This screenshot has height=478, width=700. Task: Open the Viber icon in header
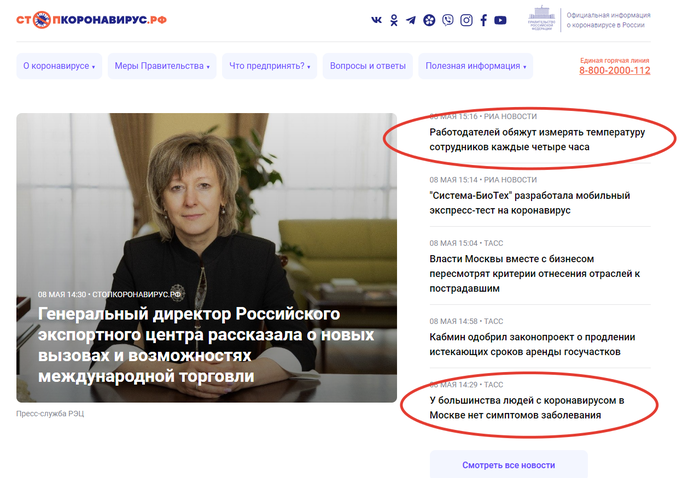[x=448, y=20]
